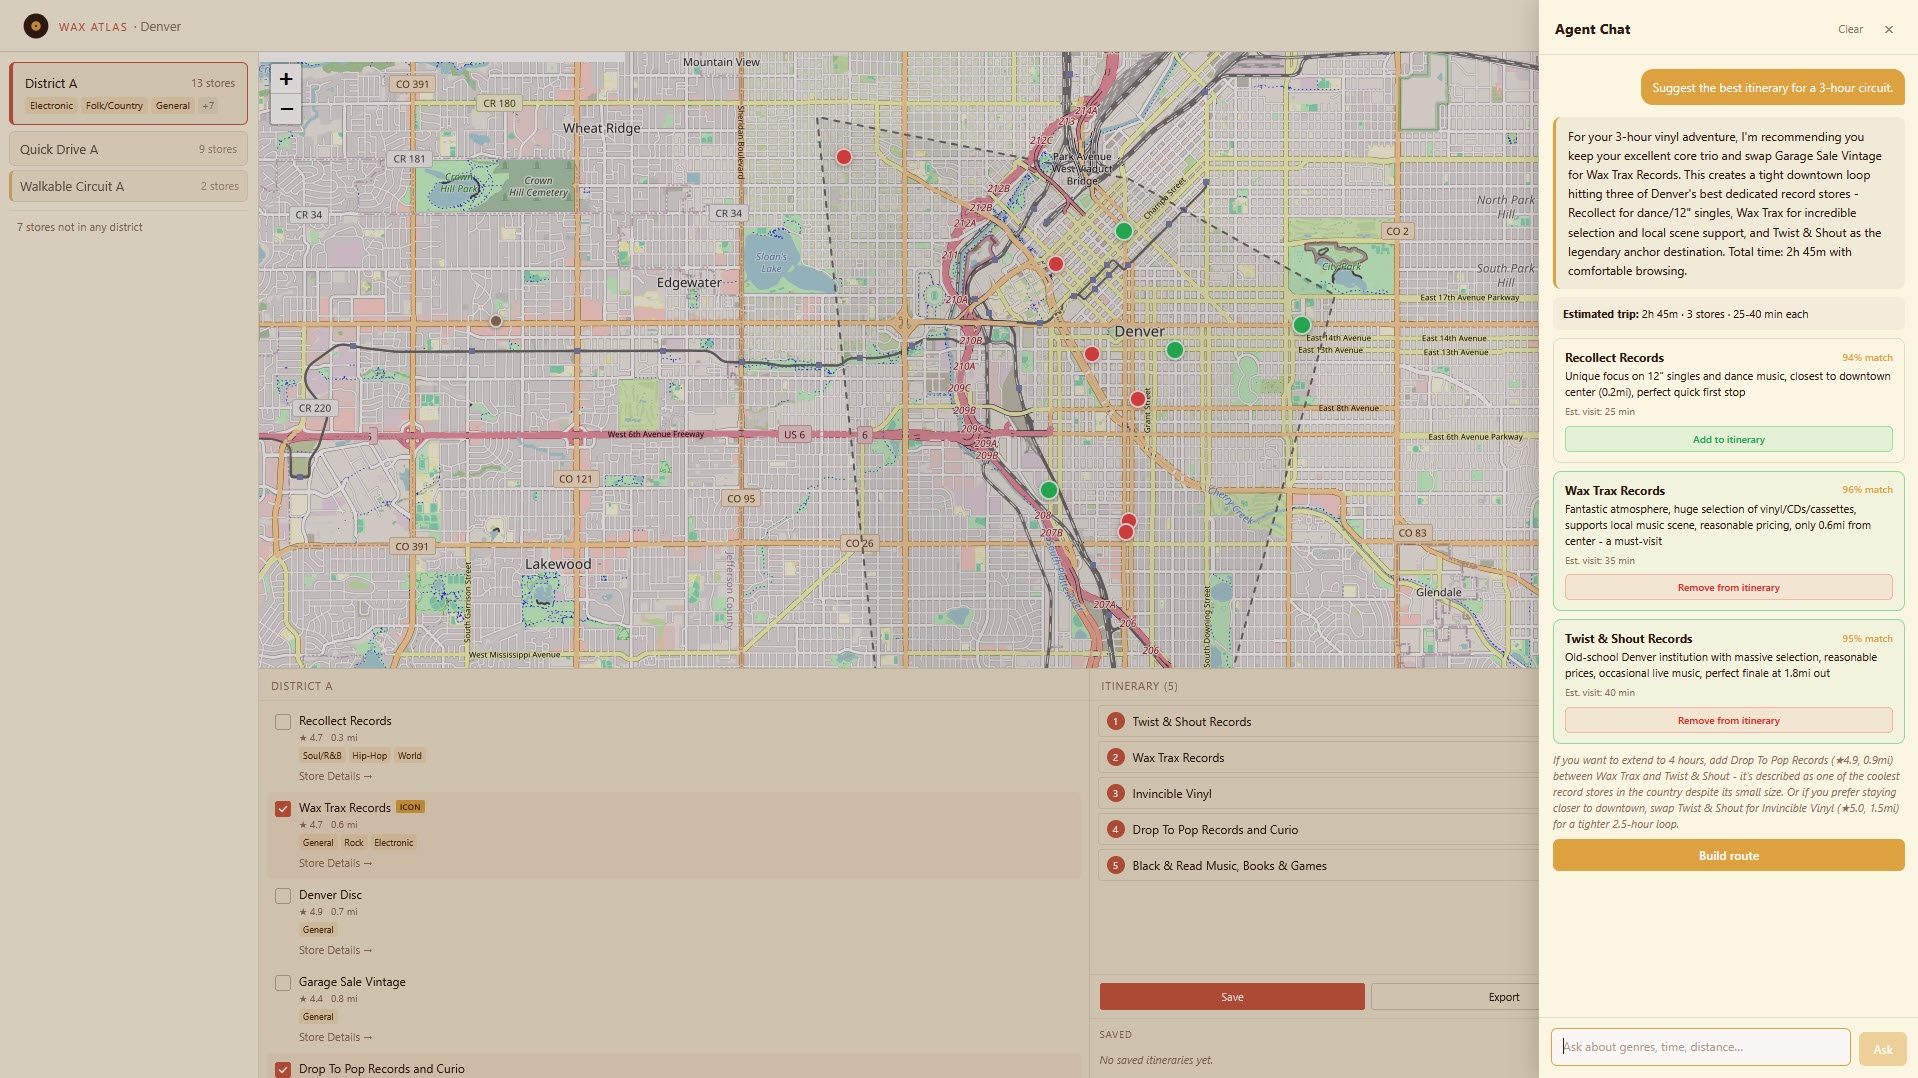The image size is (1918, 1078).
Task: Close the Agent Chat panel
Action: pyautogui.click(x=1889, y=29)
